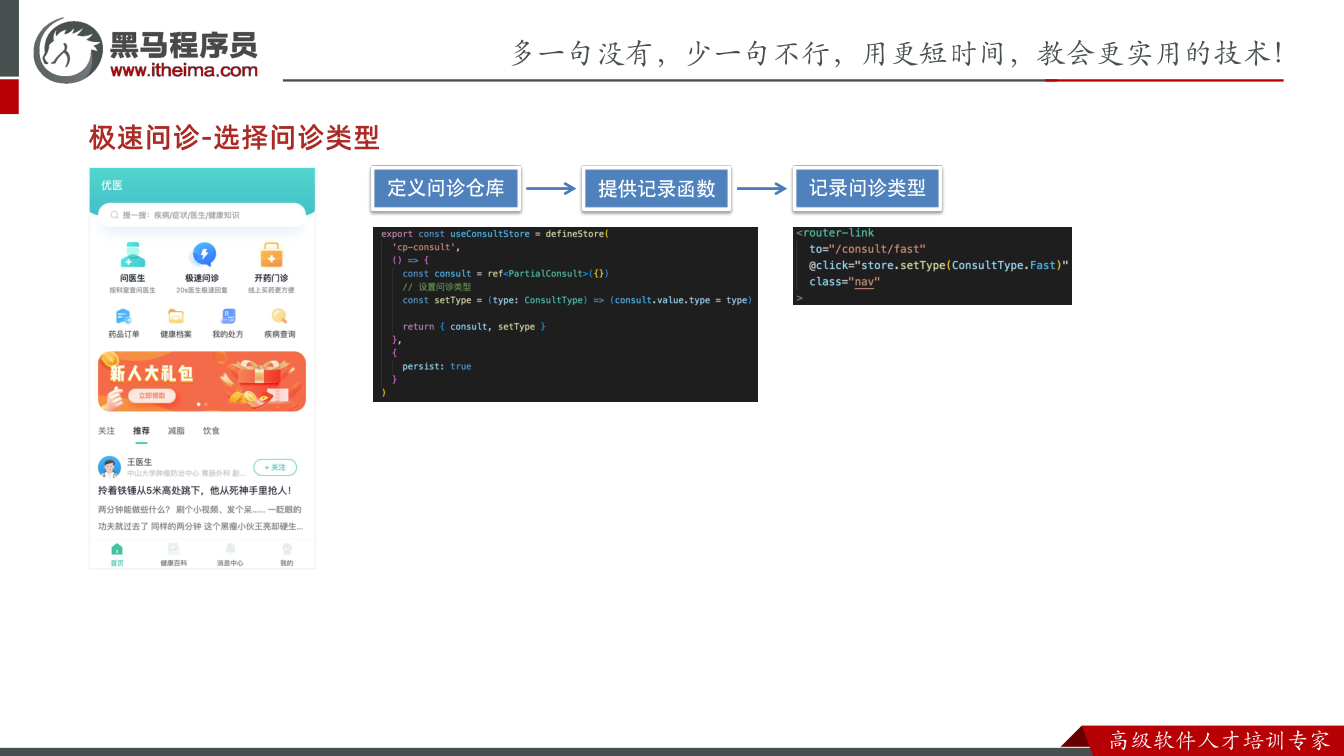The height and width of the screenshot is (756, 1344).
Task: Open 消息中心 bell icon
Action: [230, 549]
